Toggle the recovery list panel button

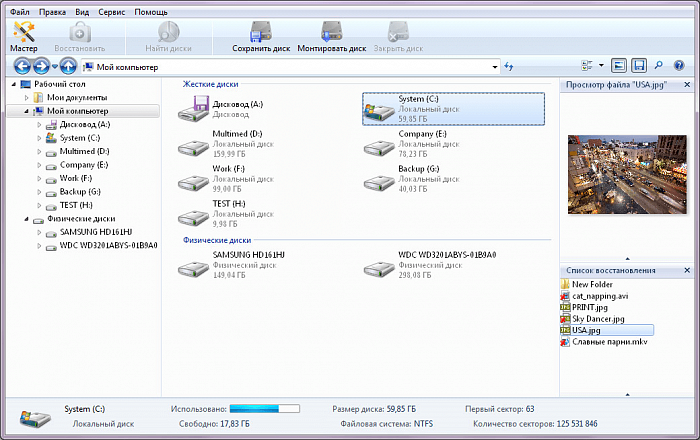click(639, 66)
